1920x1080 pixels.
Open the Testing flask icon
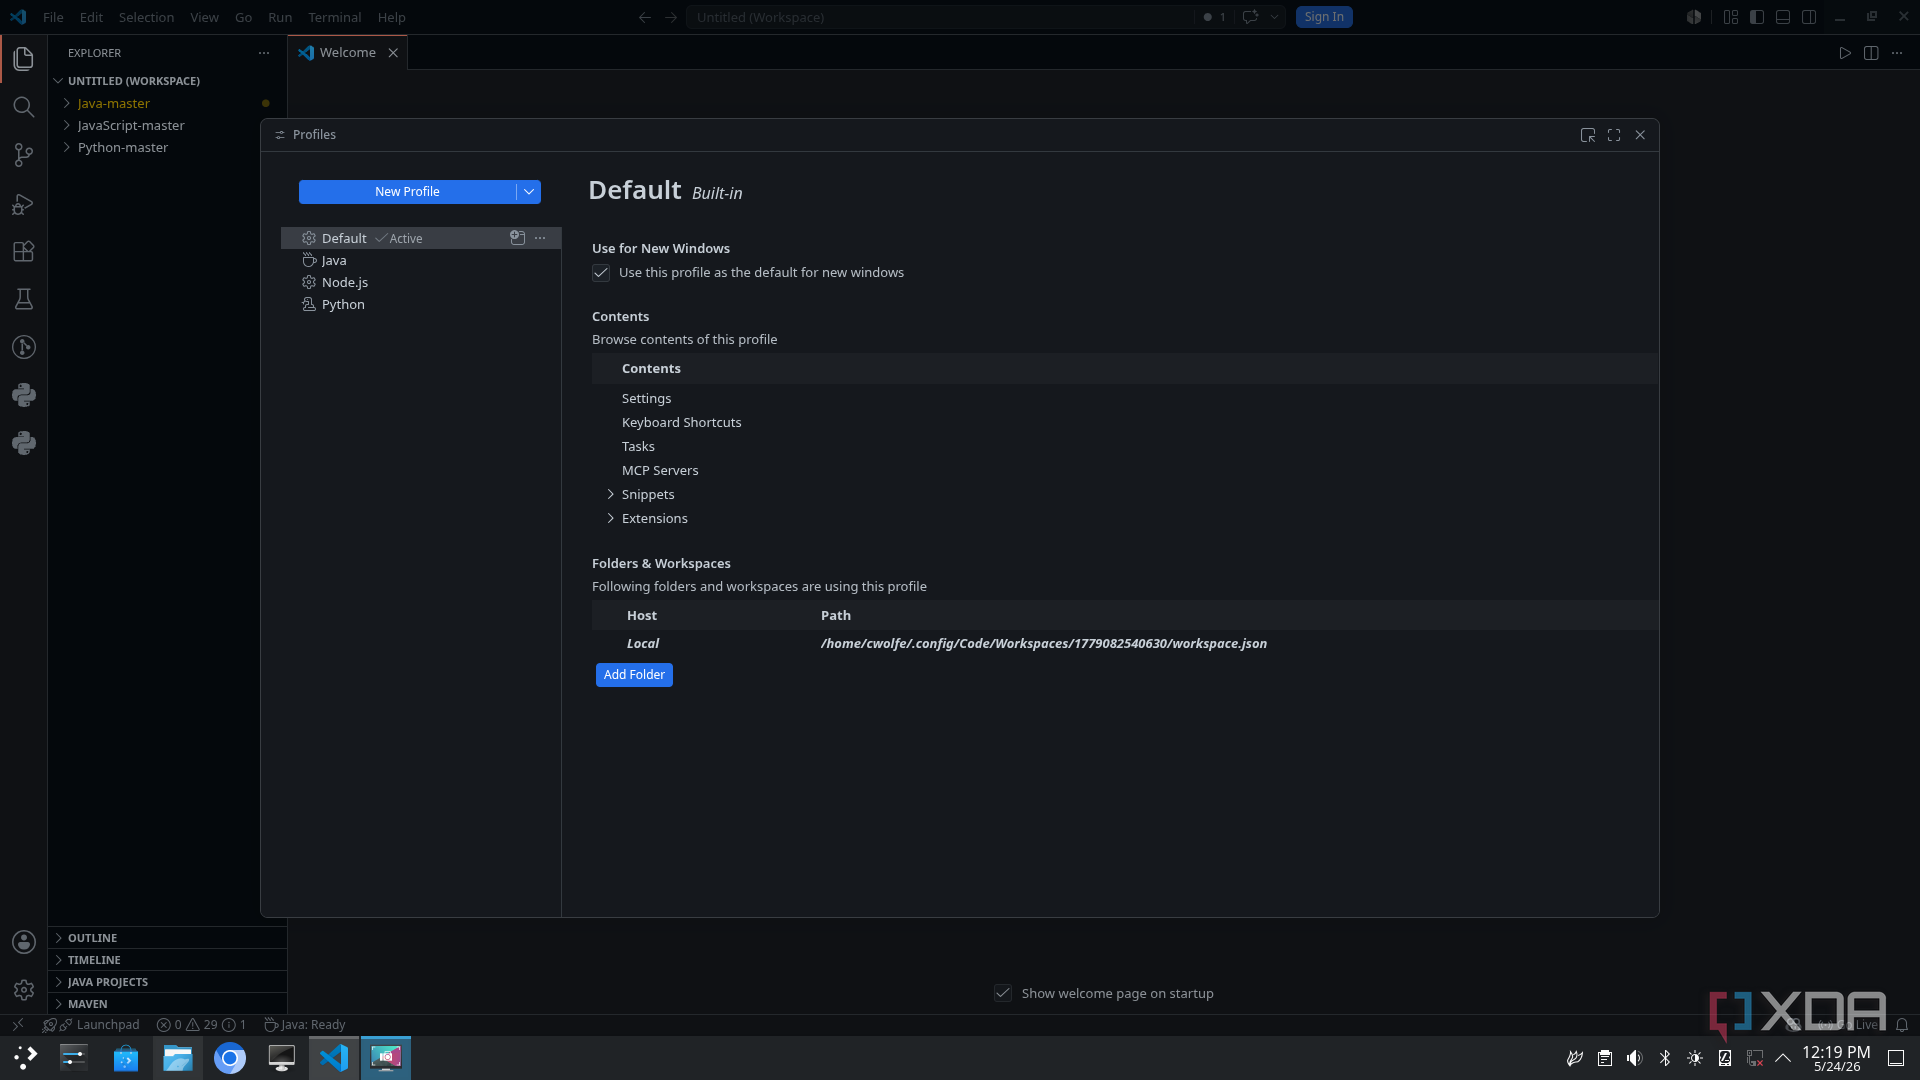point(24,299)
